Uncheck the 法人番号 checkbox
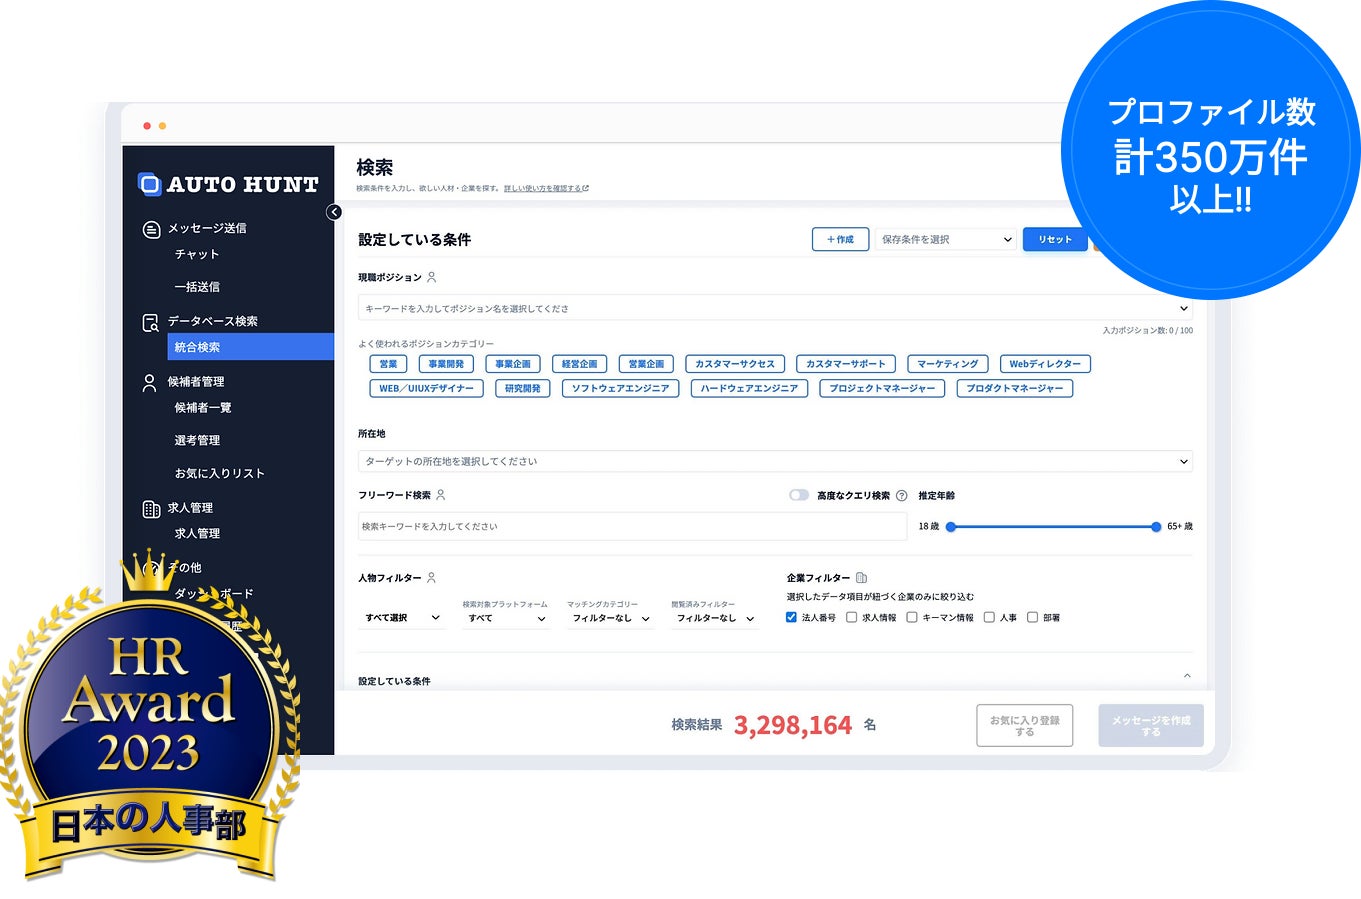This screenshot has height=899, width=1361. [791, 617]
